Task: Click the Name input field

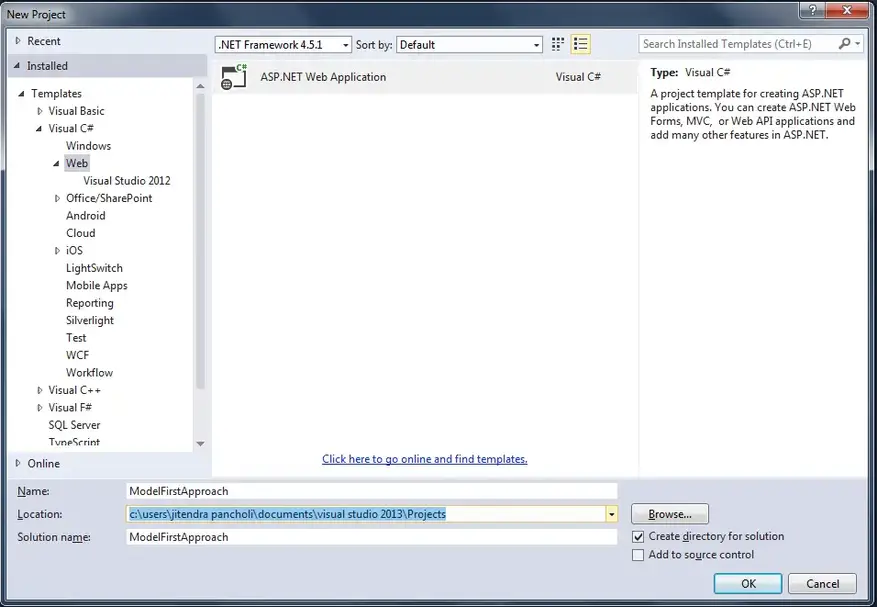Action: (x=372, y=491)
